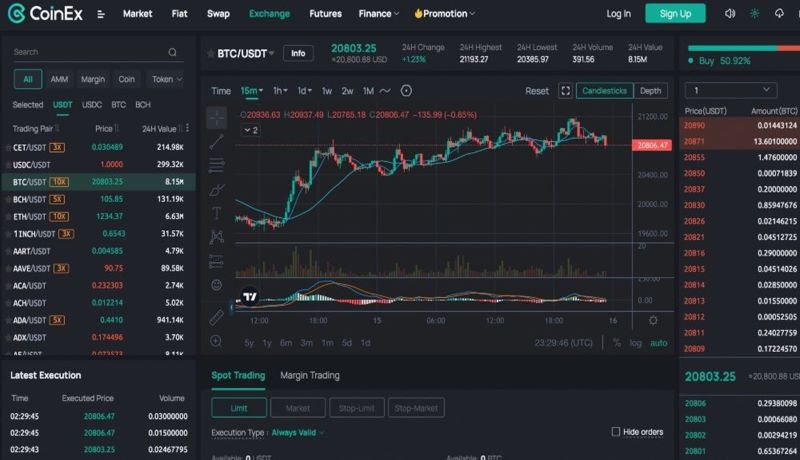This screenshot has width=800, height=460.
Task: Select the ruler measure tool
Action: tap(216, 317)
